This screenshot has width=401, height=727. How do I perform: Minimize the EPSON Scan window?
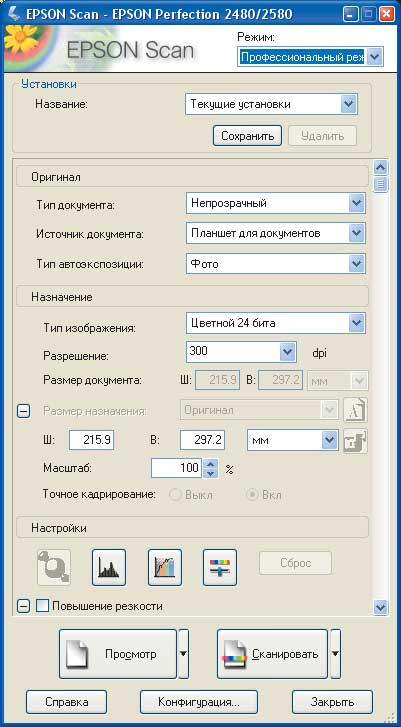click(x=352, y=14)
